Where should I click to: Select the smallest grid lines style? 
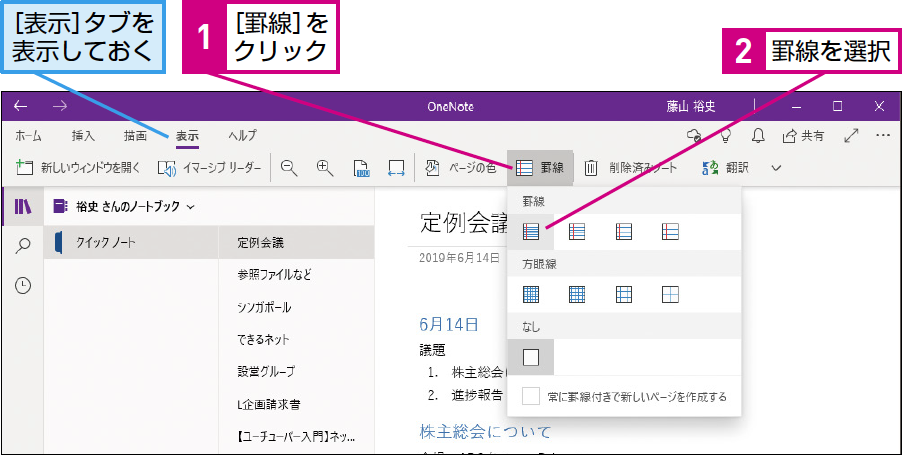(x=531, y=295)
